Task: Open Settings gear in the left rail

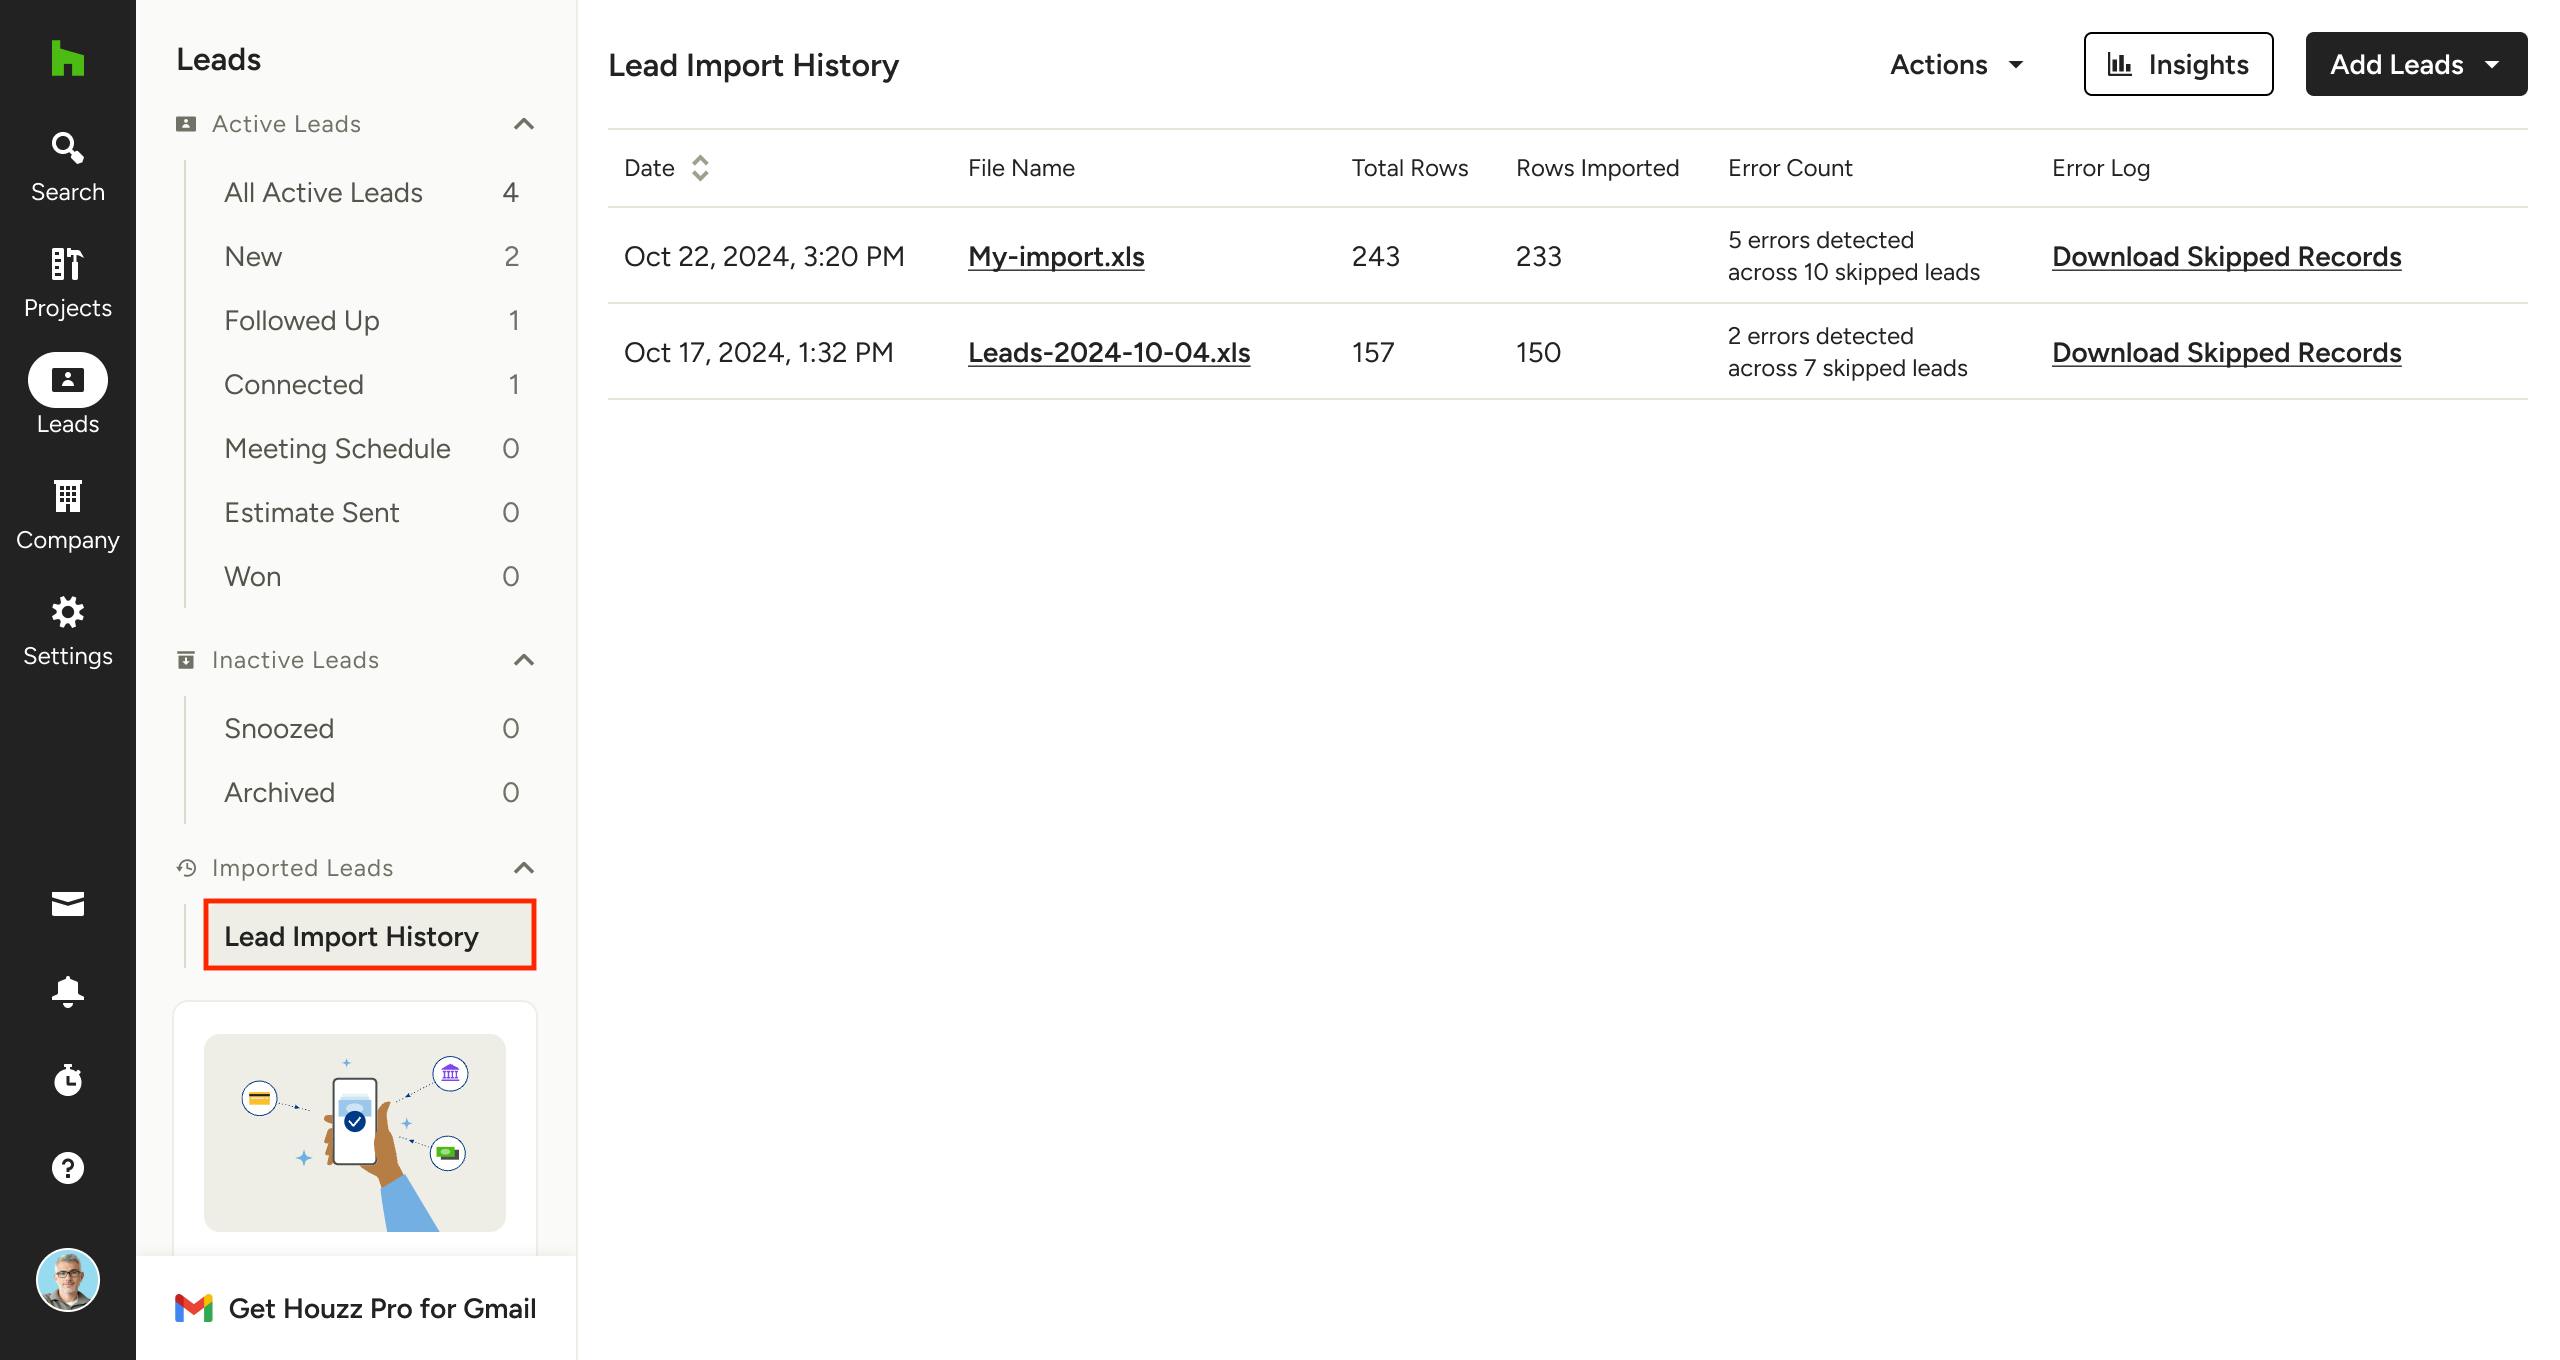Action: click(67, 631)
